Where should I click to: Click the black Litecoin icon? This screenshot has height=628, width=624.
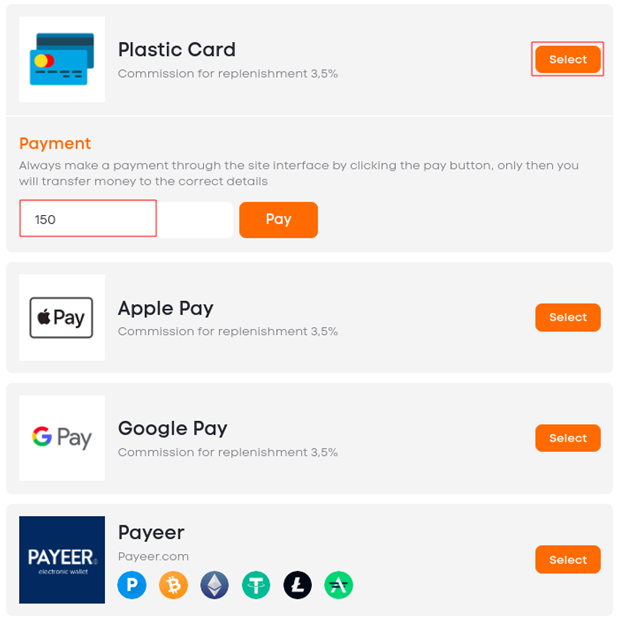point(298,585)
